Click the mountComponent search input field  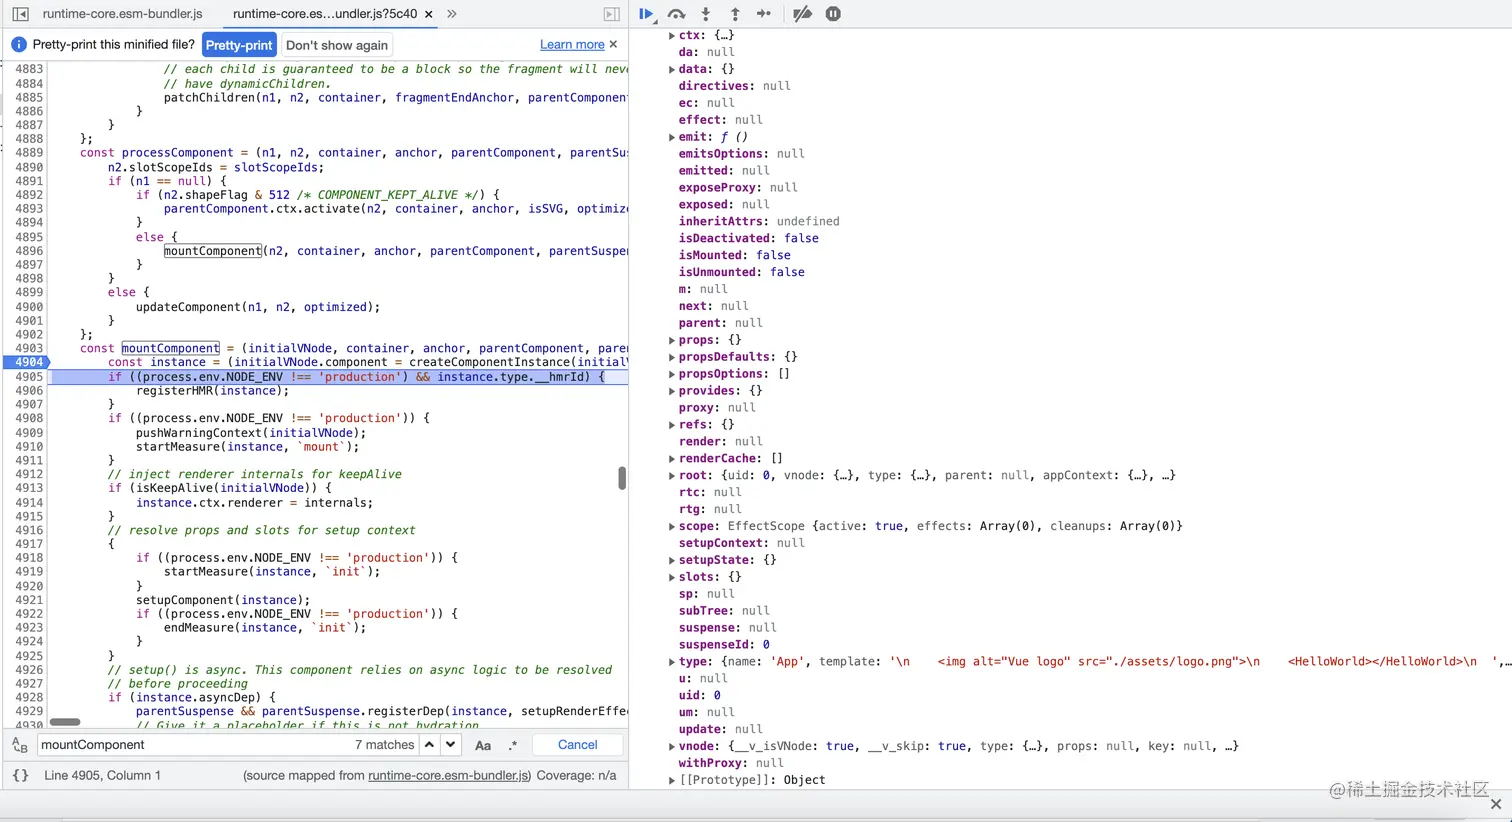pyautogui.click(x=195, y=745)
